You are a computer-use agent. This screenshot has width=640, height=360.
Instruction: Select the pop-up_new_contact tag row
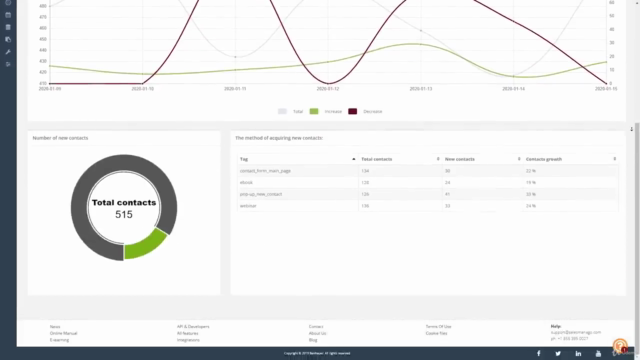(428, 194)
